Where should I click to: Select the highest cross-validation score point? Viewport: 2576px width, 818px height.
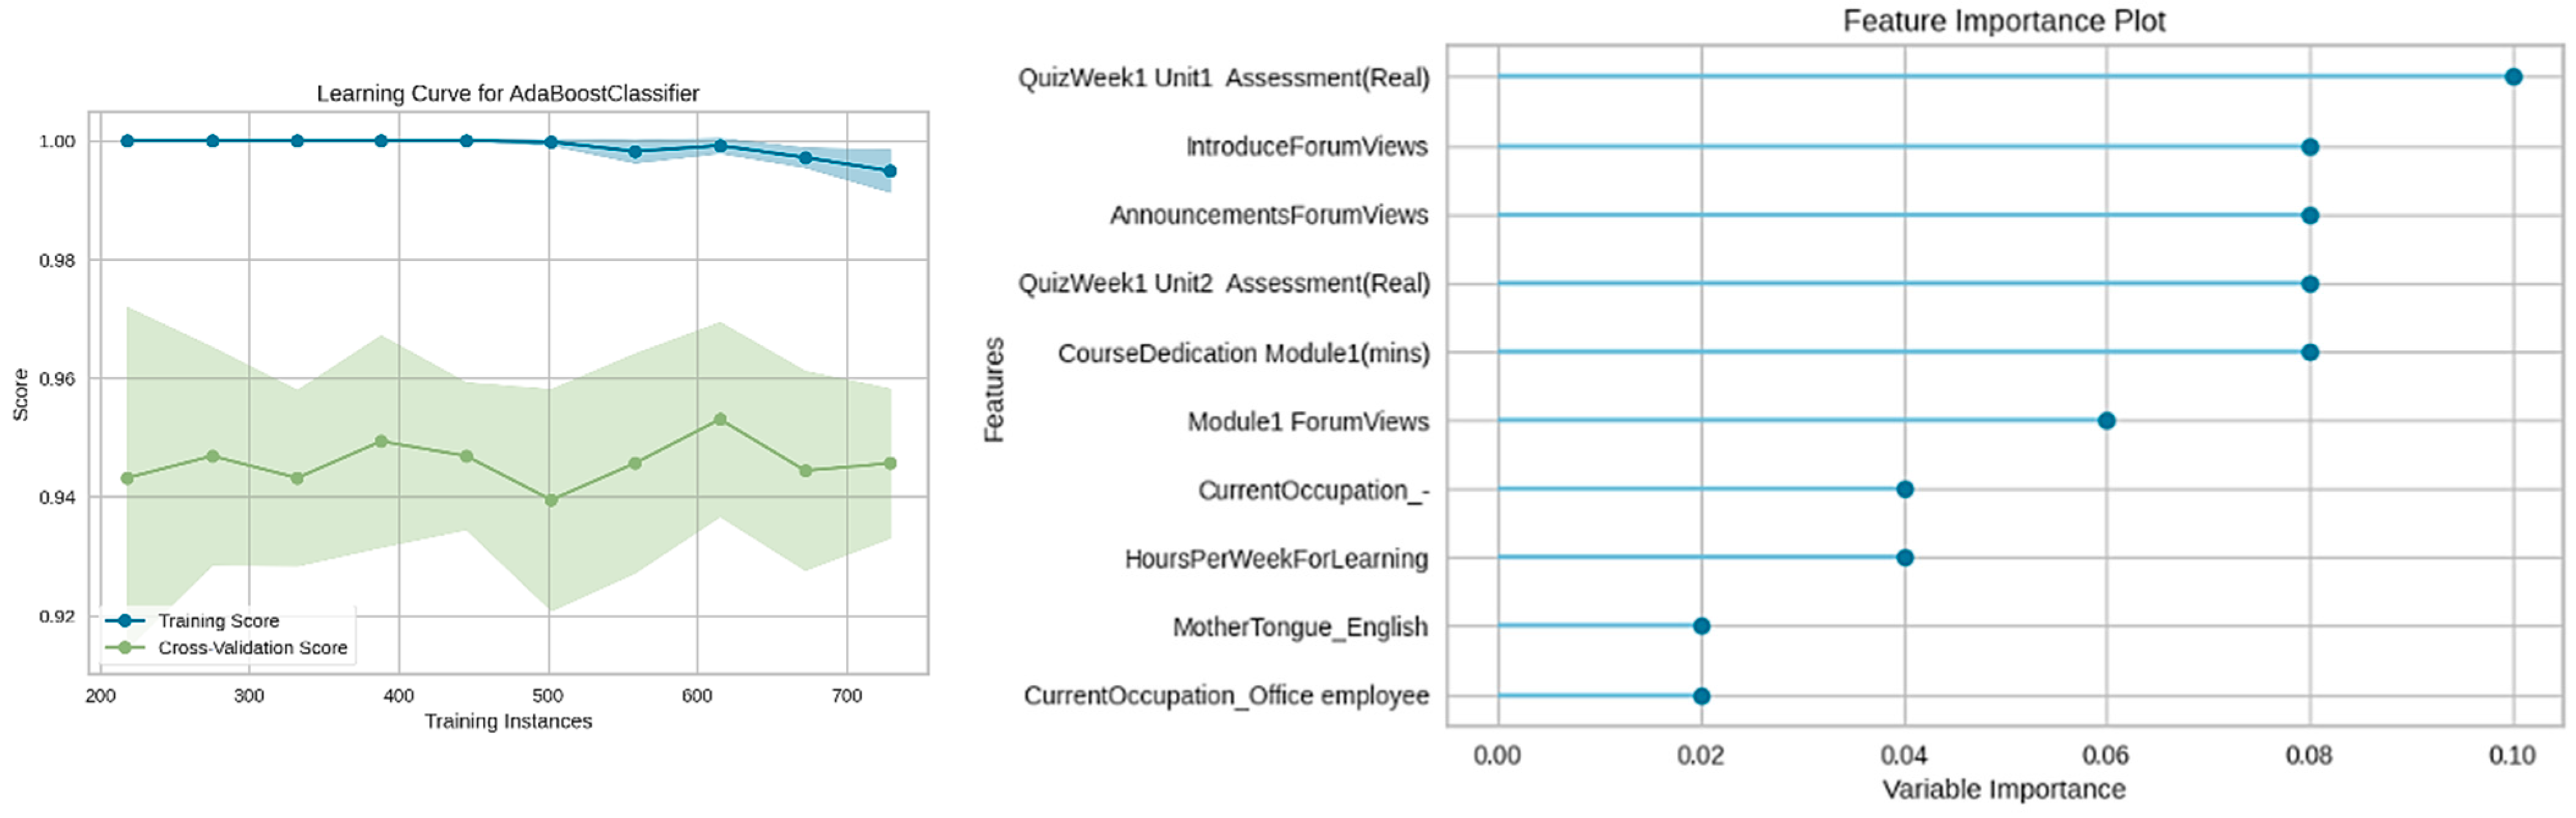(x=720, y=420)
